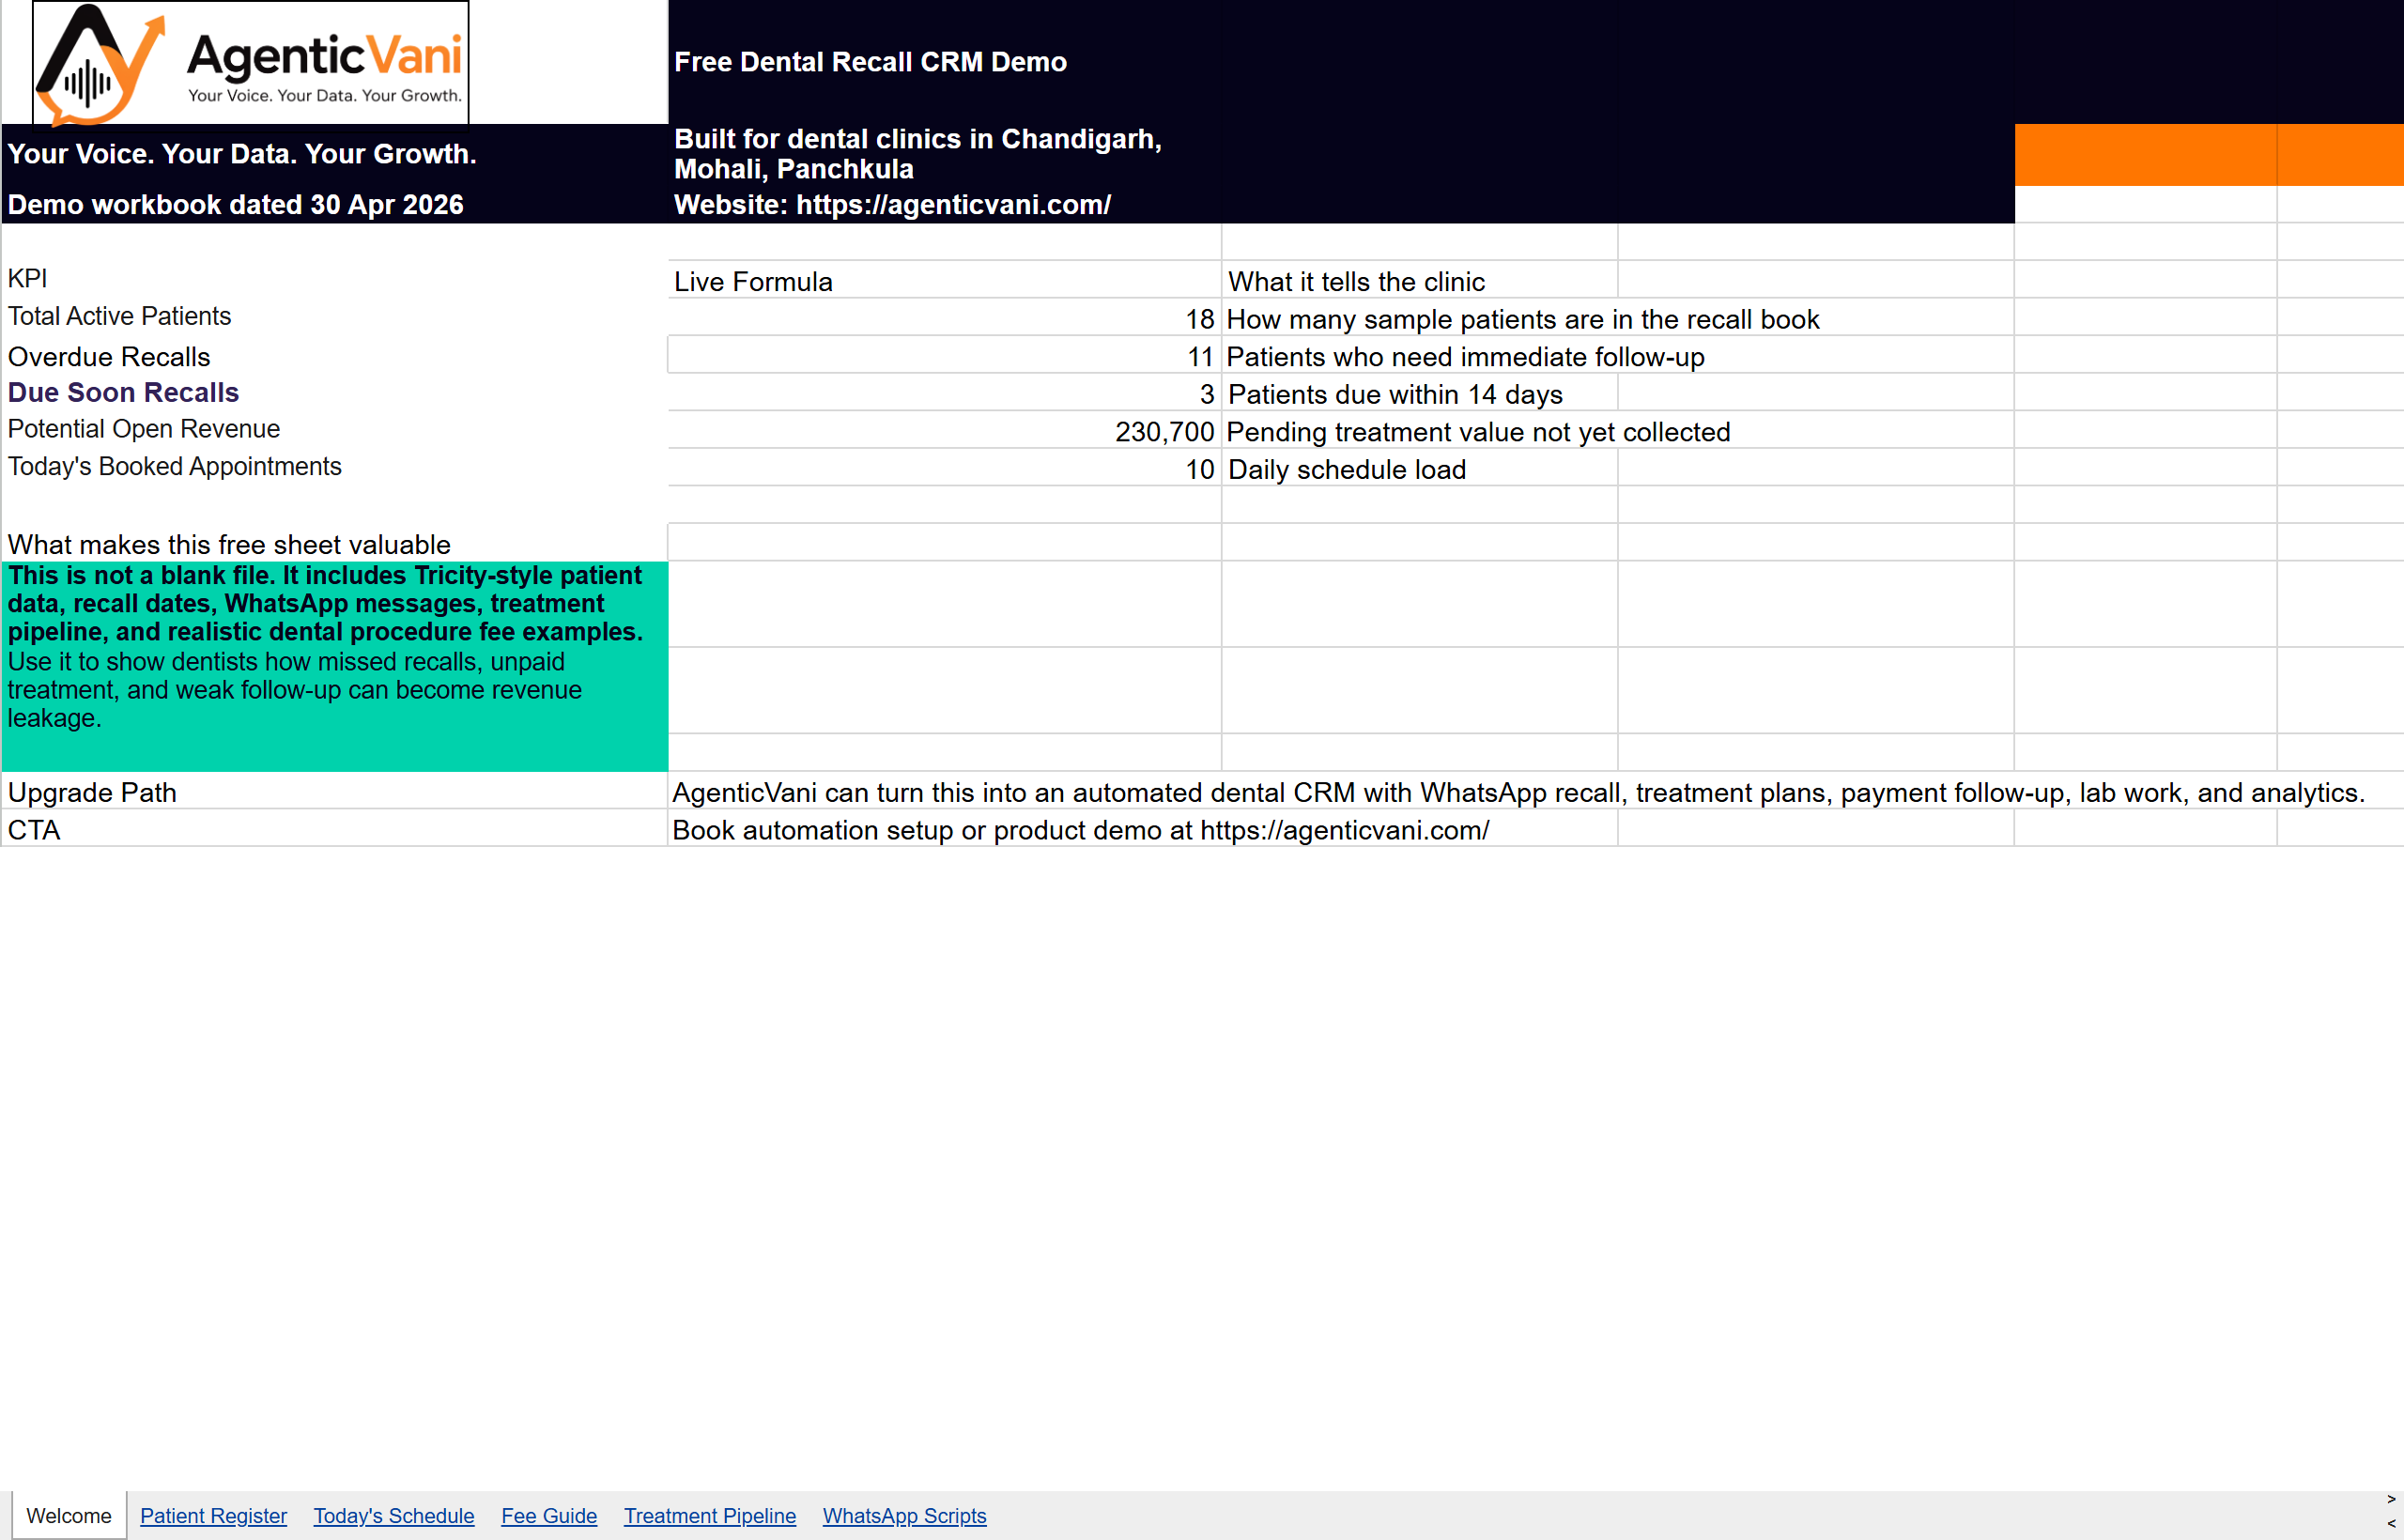Select the KPI header cell
The width and height of the screenshot is (2404, 1540).
(335, 279)
